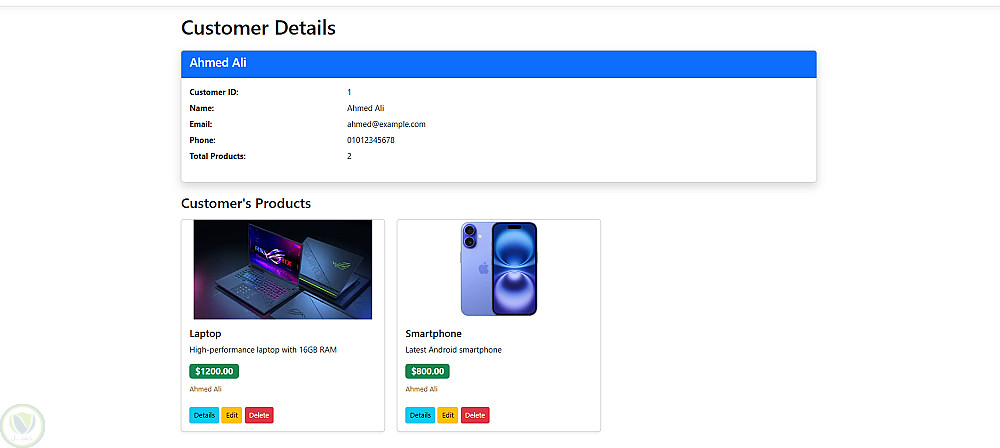Click the $1200.00 price badge

point(214,371)
